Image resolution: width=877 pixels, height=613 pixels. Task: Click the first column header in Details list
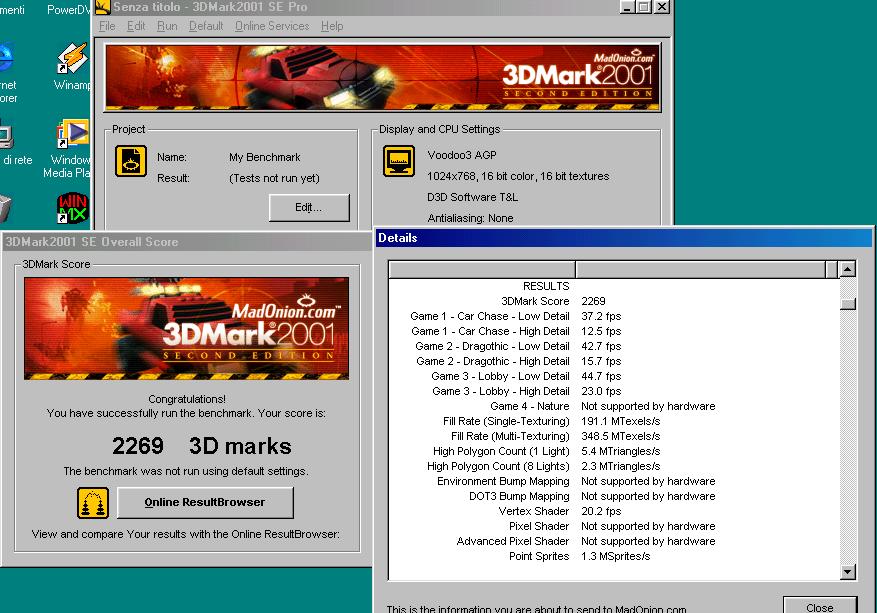click(x=482, y=269)
